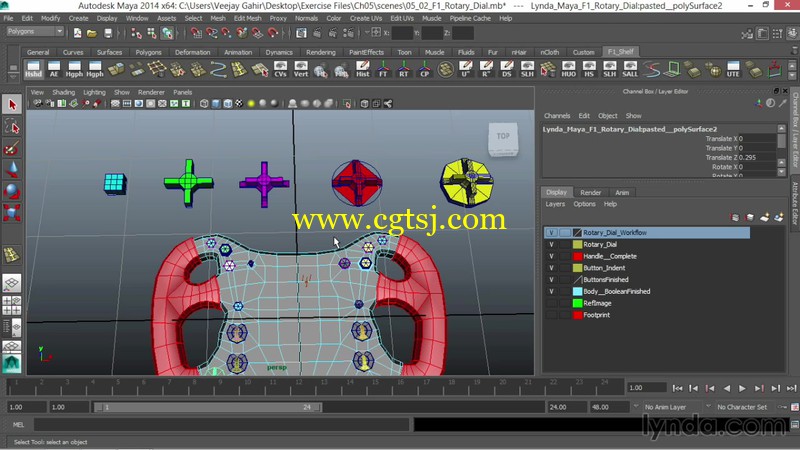Switch to the Render layer tab
800x450 pixels.
pos(590,192)
